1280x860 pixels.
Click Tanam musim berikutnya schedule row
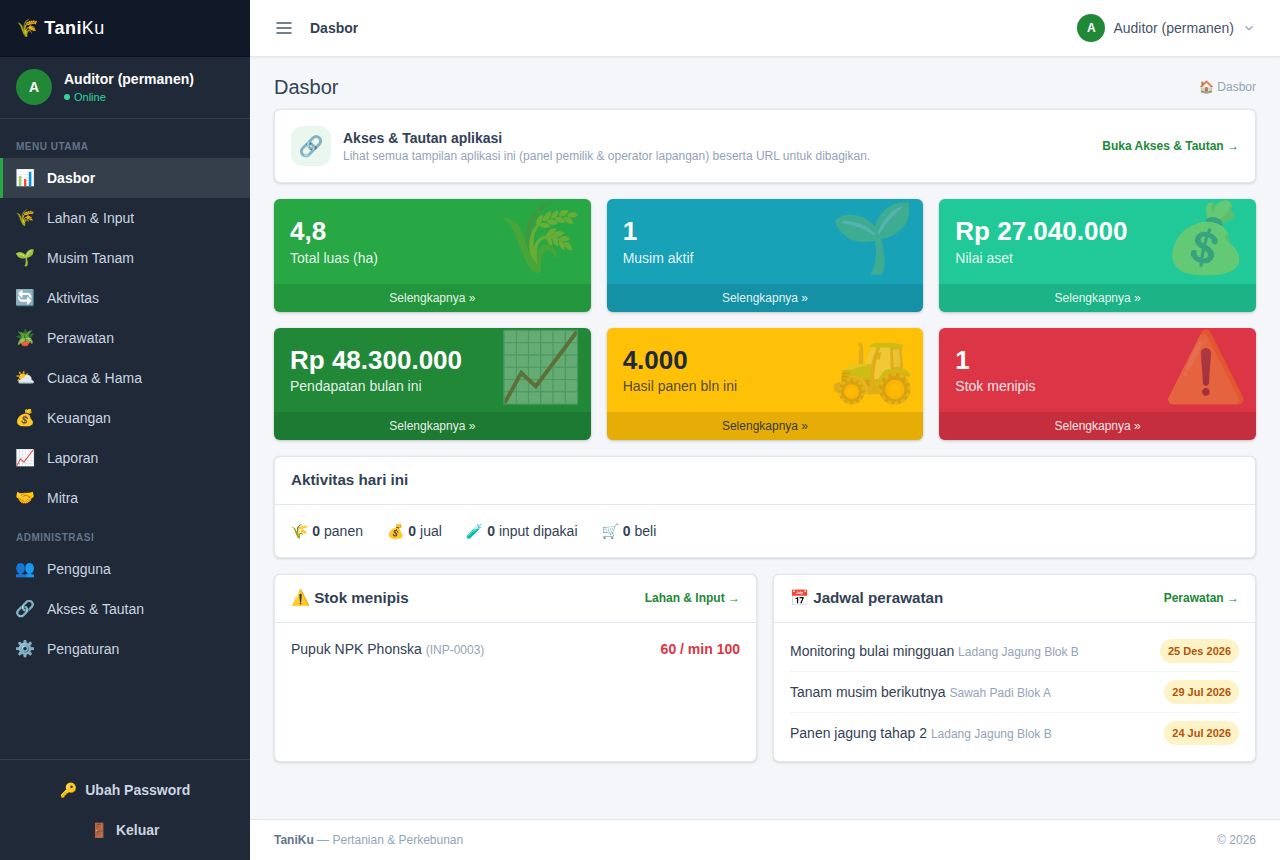tap(1014, 692)
